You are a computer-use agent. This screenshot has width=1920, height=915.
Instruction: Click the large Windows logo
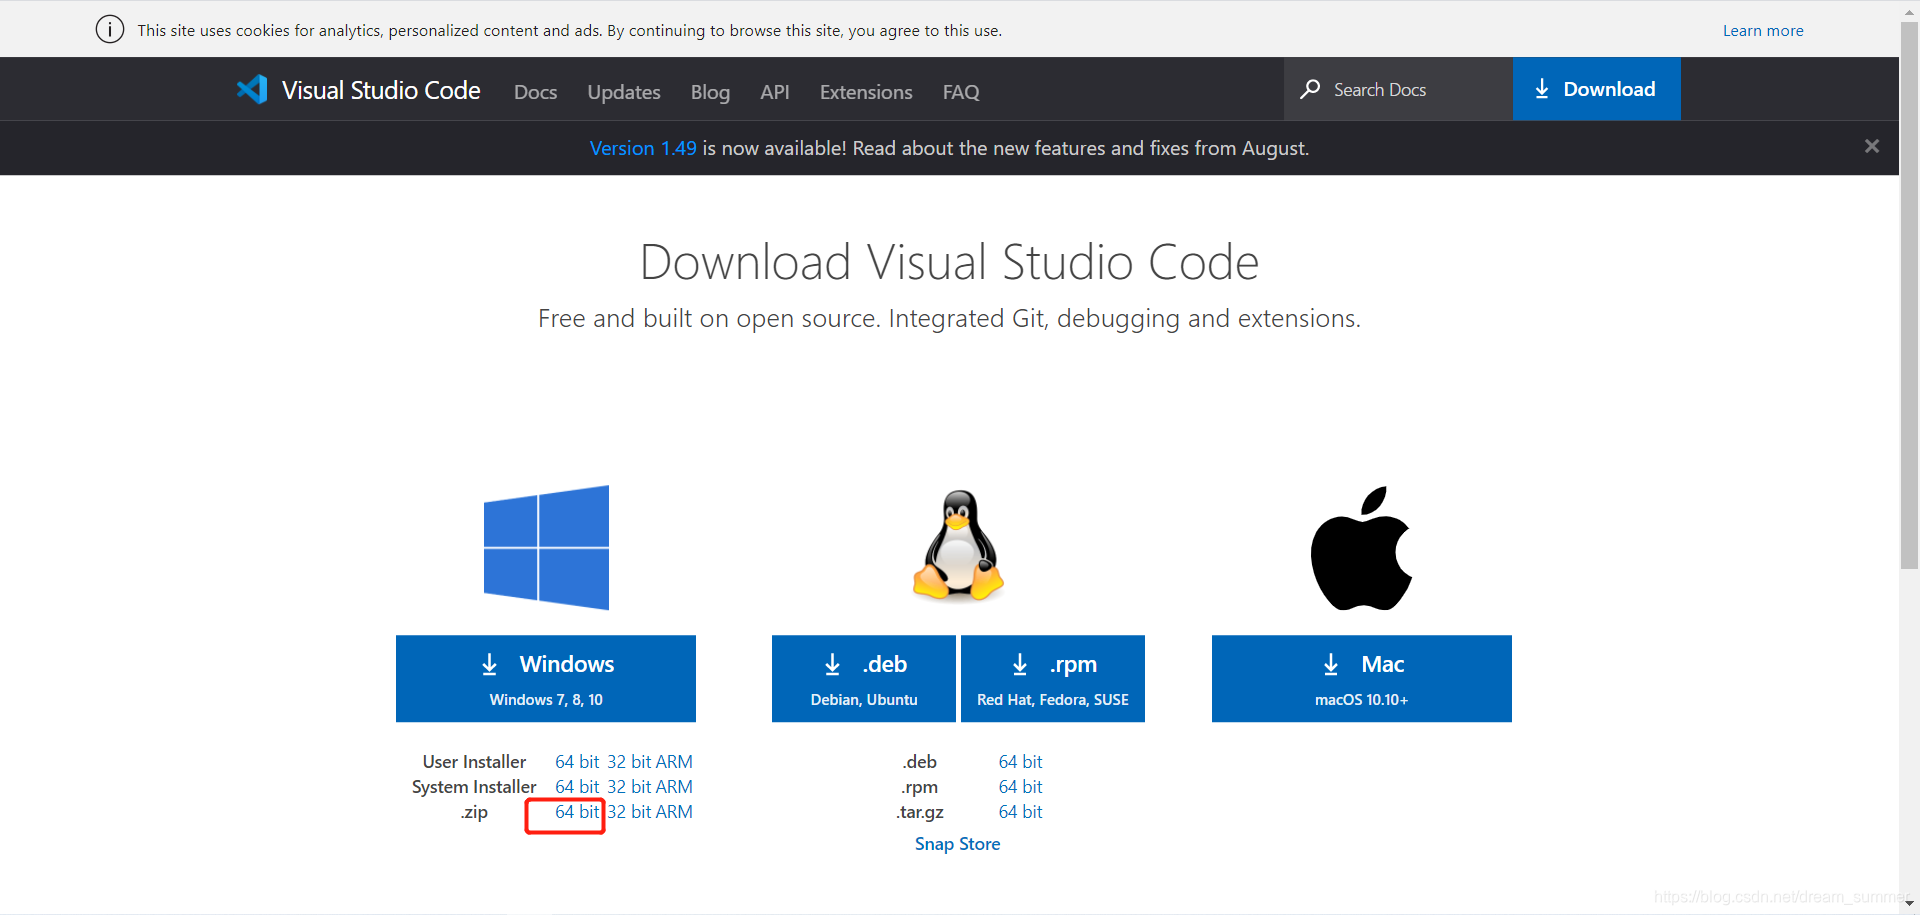point(546,548)
